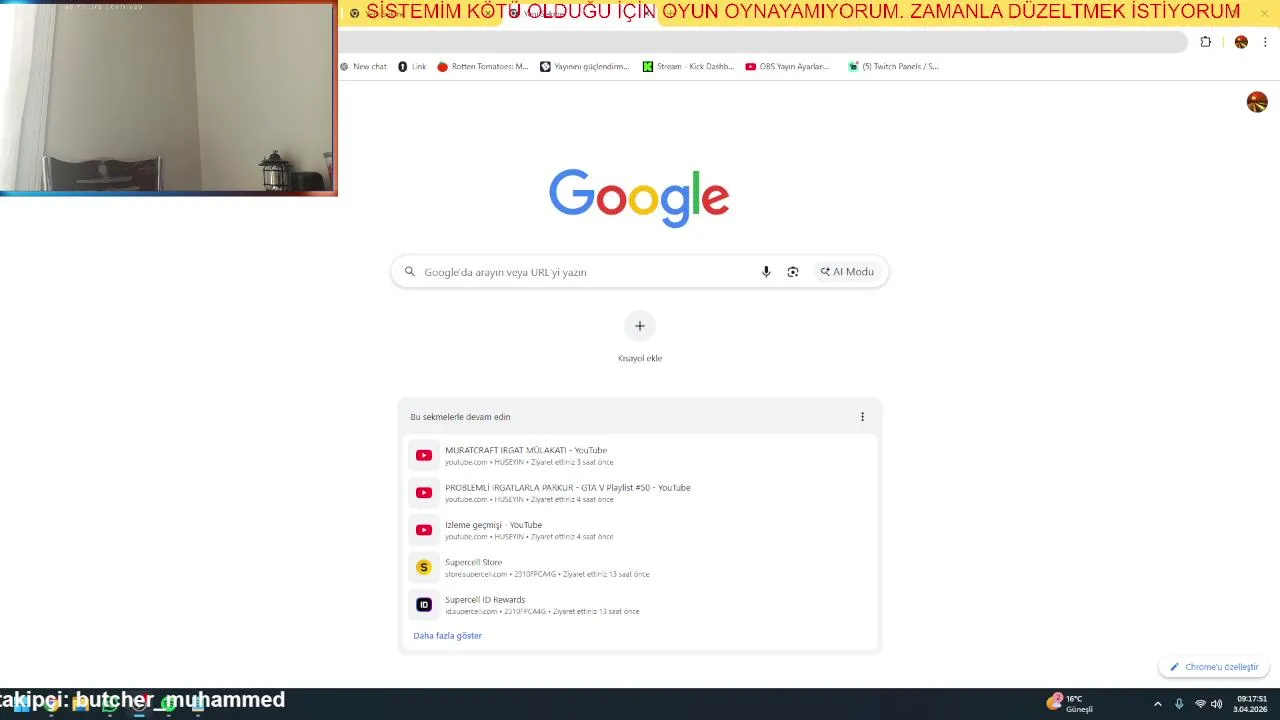Open the Twitch Panels bookmark

[893, 66]
